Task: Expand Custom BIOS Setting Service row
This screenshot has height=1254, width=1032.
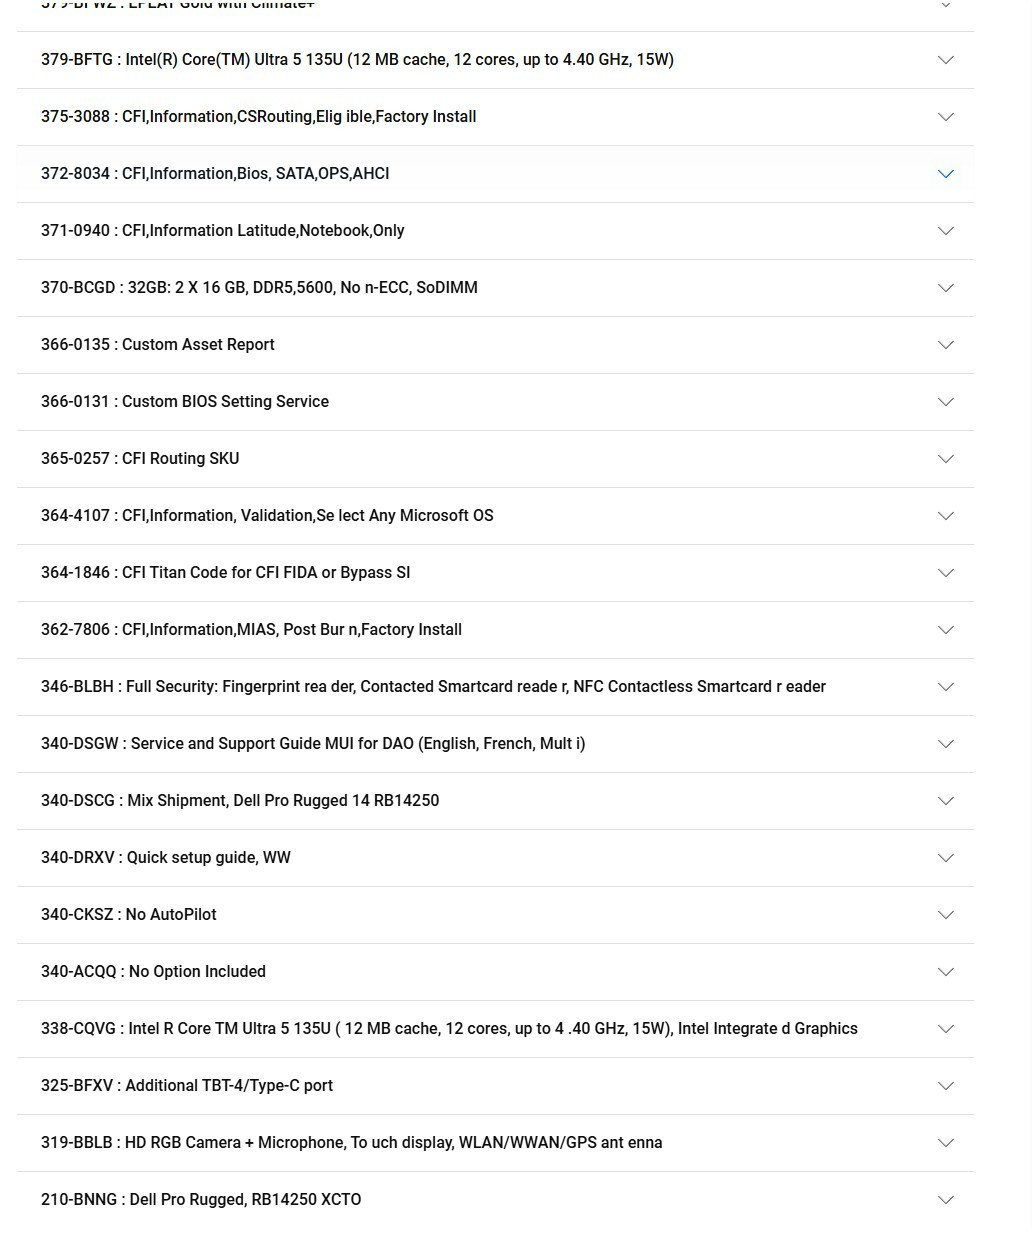Action: point(495,402)
